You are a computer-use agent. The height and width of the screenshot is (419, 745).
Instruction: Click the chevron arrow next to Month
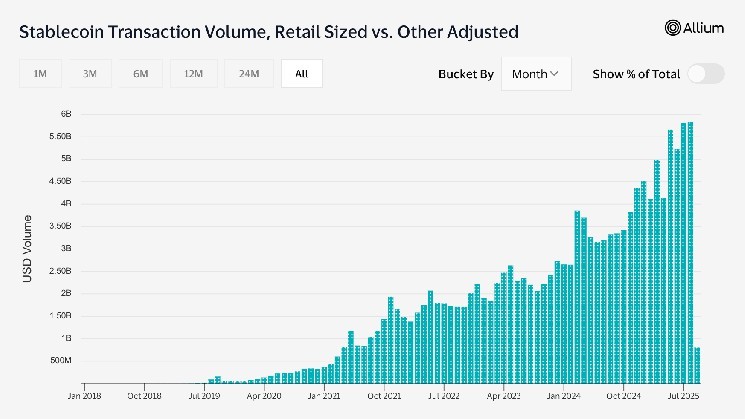[x=553, y=74]
